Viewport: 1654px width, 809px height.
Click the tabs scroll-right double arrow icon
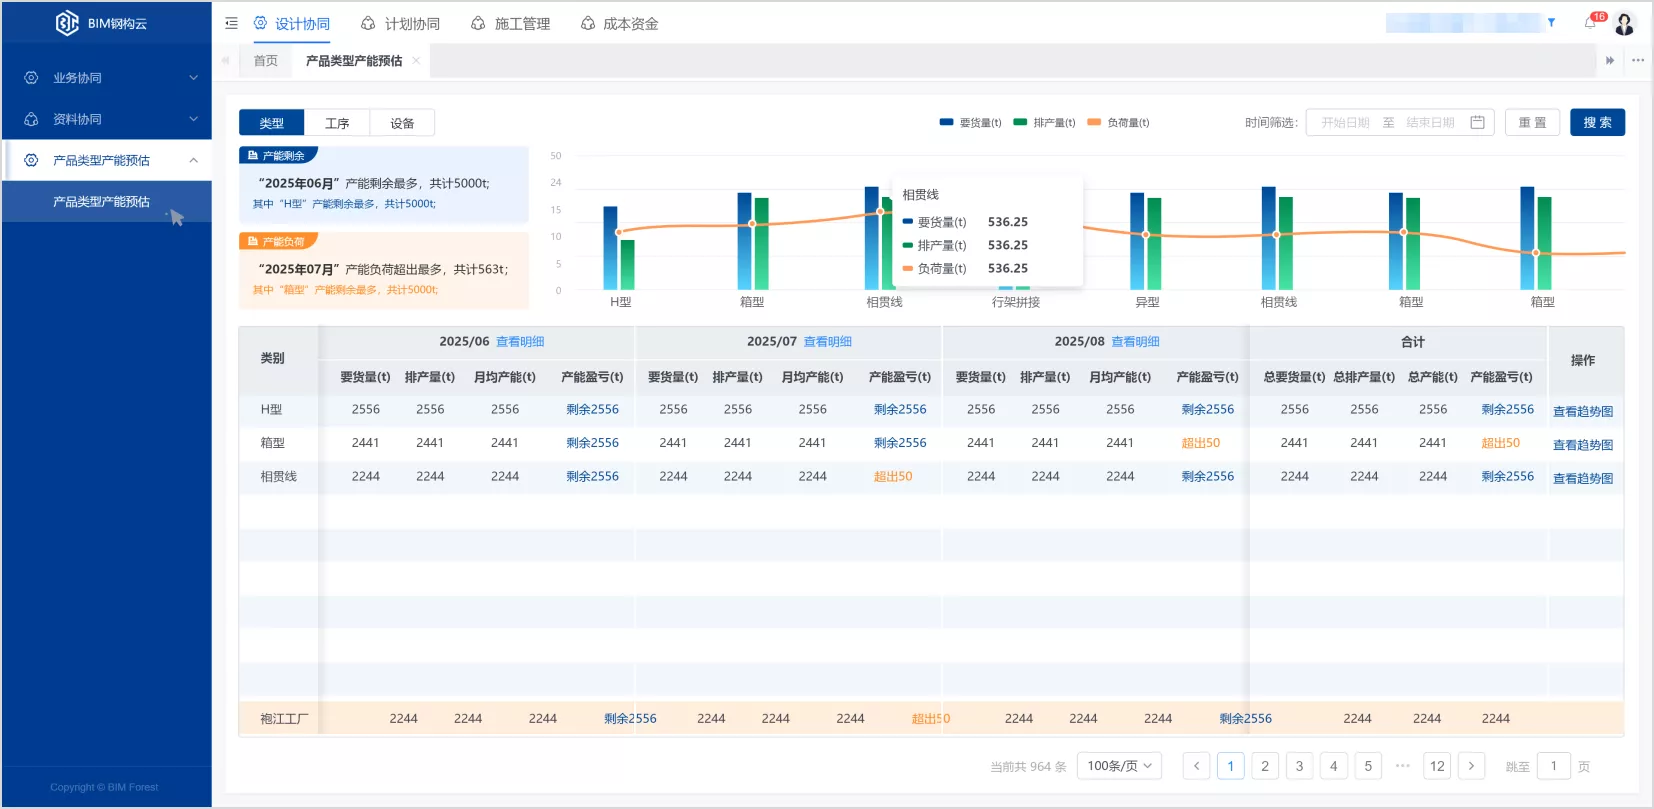pyautogui.click(x=1610, y=60)
